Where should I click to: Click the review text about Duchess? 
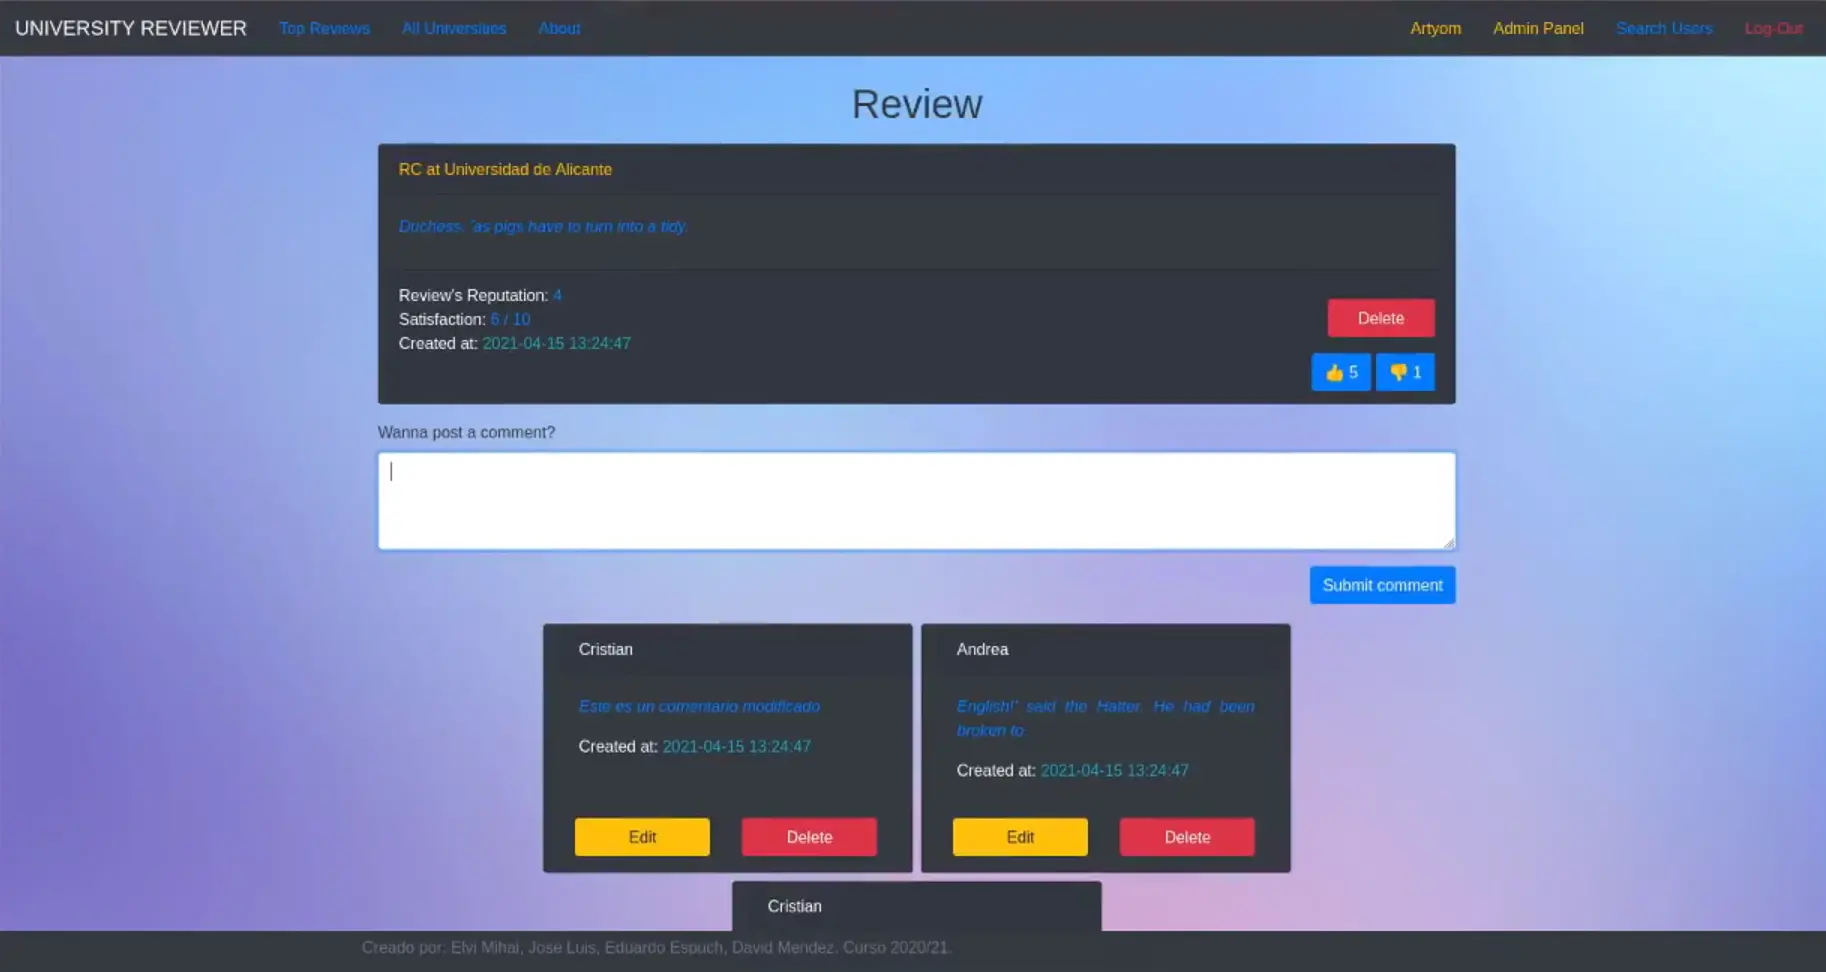pos(543,227)
